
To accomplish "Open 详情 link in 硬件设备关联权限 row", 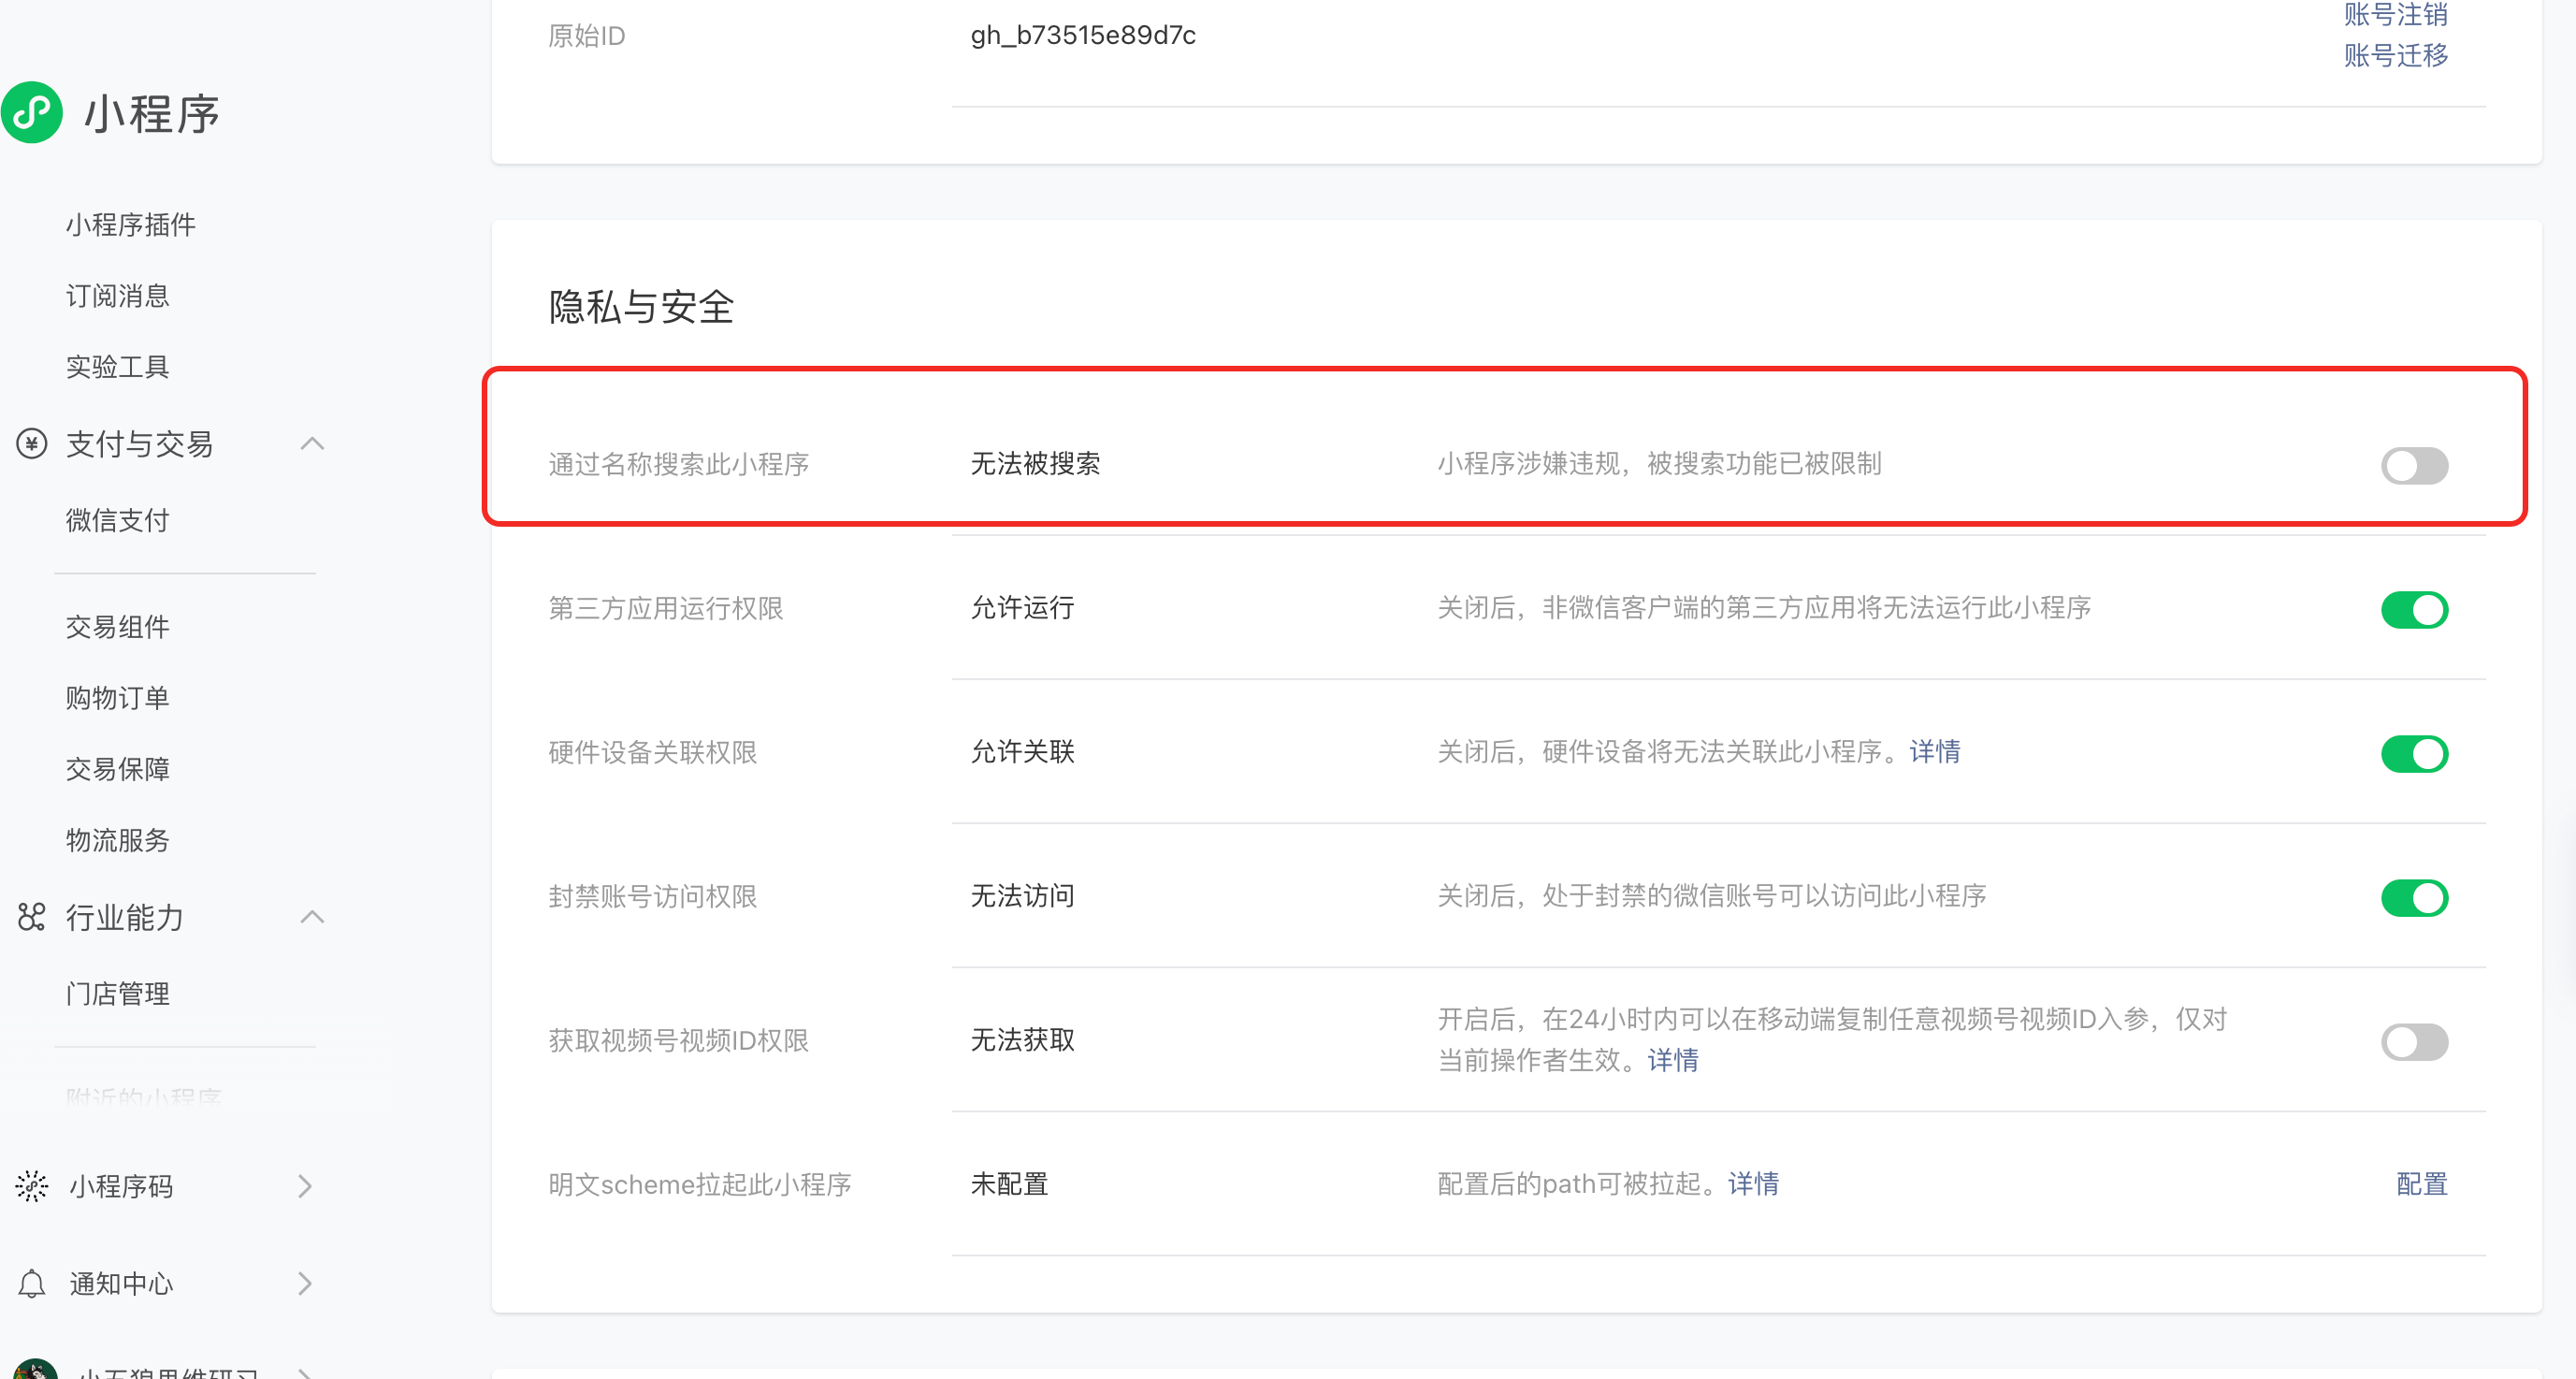I will coord(1934,752).
